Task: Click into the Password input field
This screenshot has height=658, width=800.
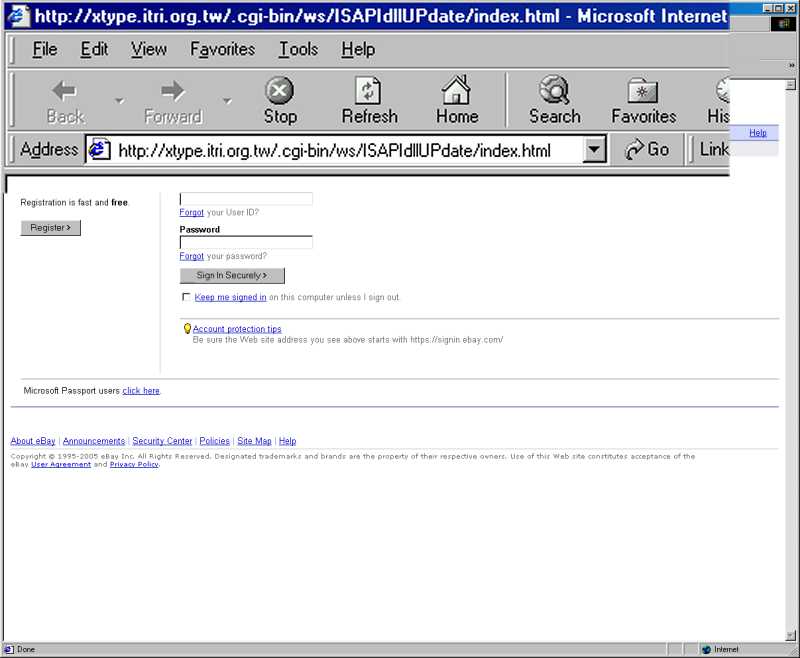Action: coord(246,242)
